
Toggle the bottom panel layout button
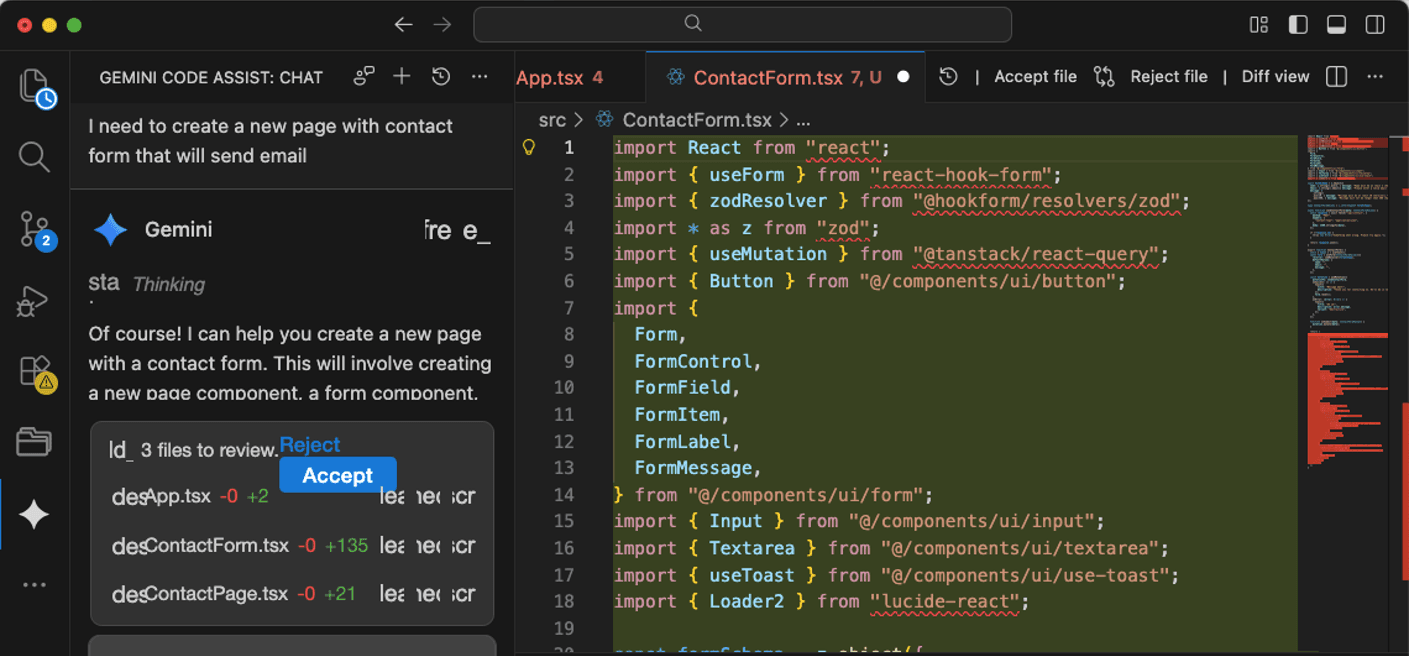1336,25
